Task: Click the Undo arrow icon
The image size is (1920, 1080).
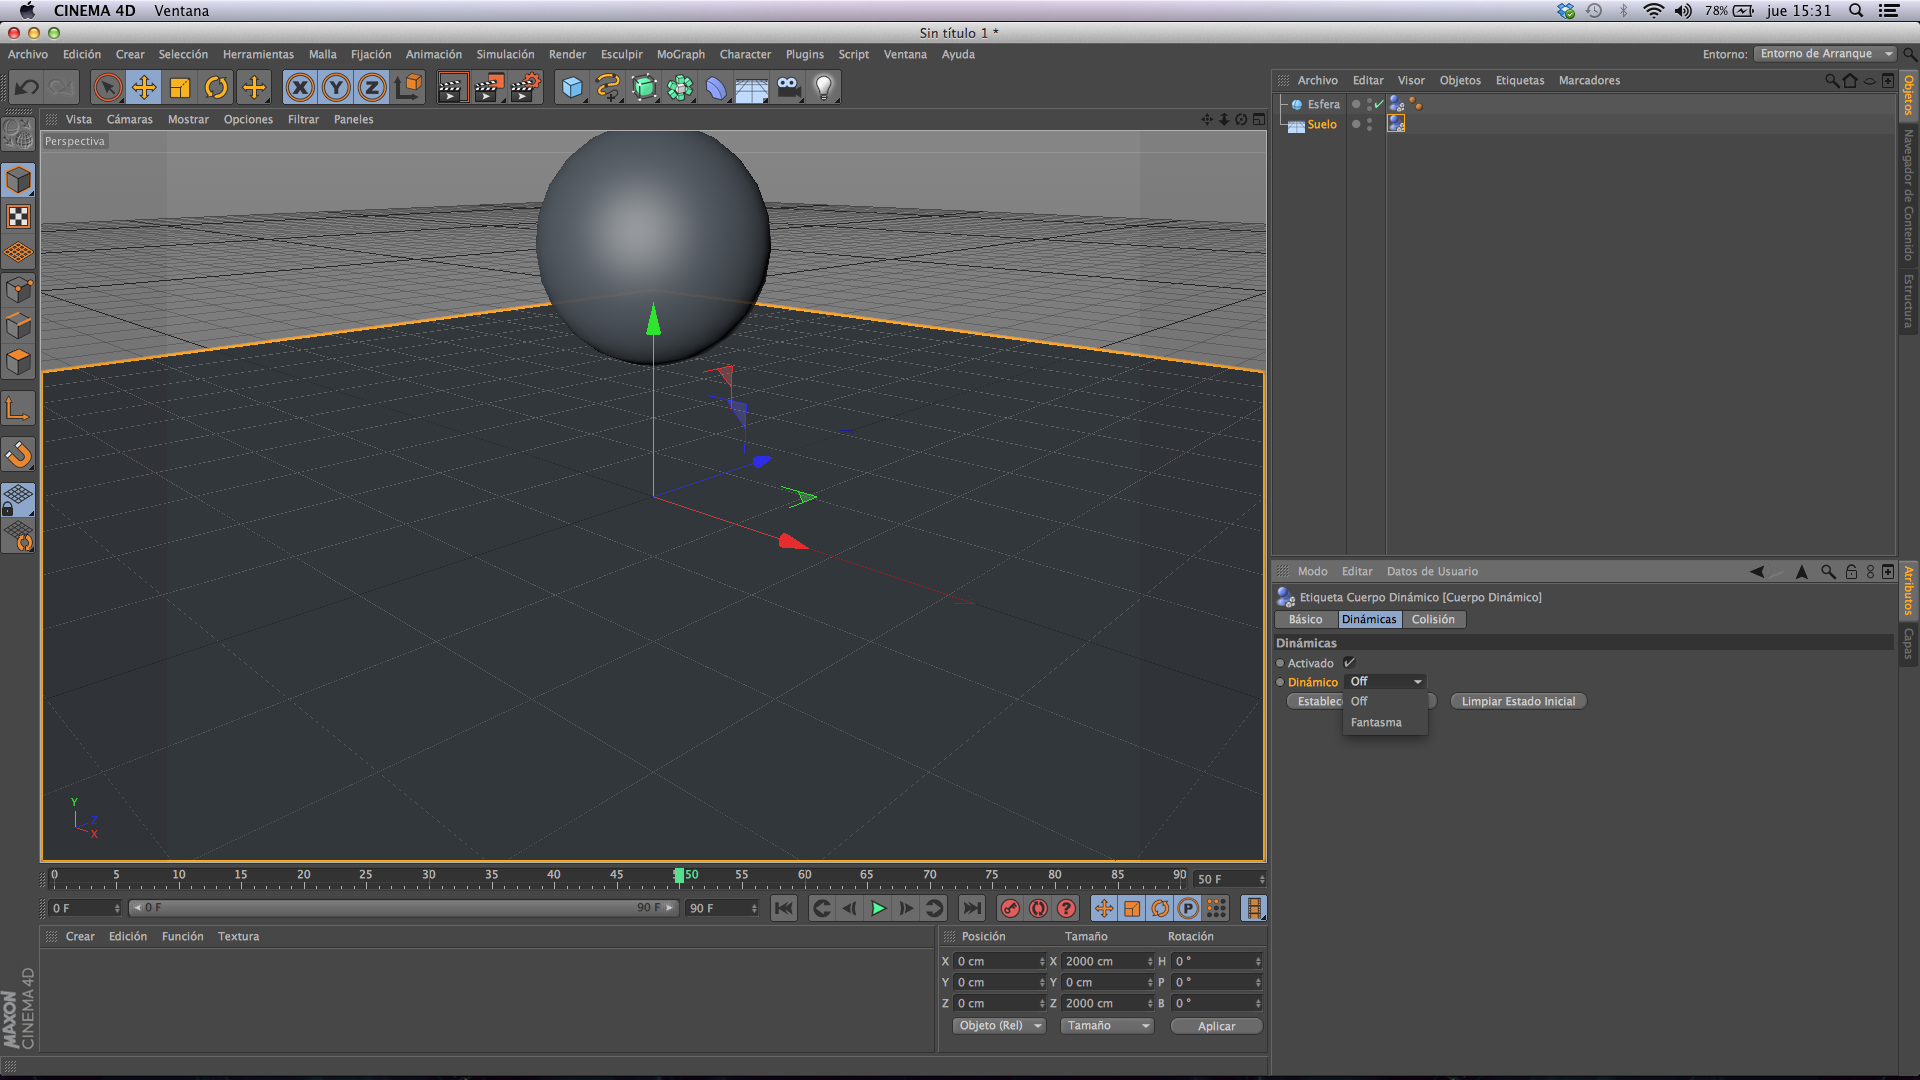Action: point(27,88)
